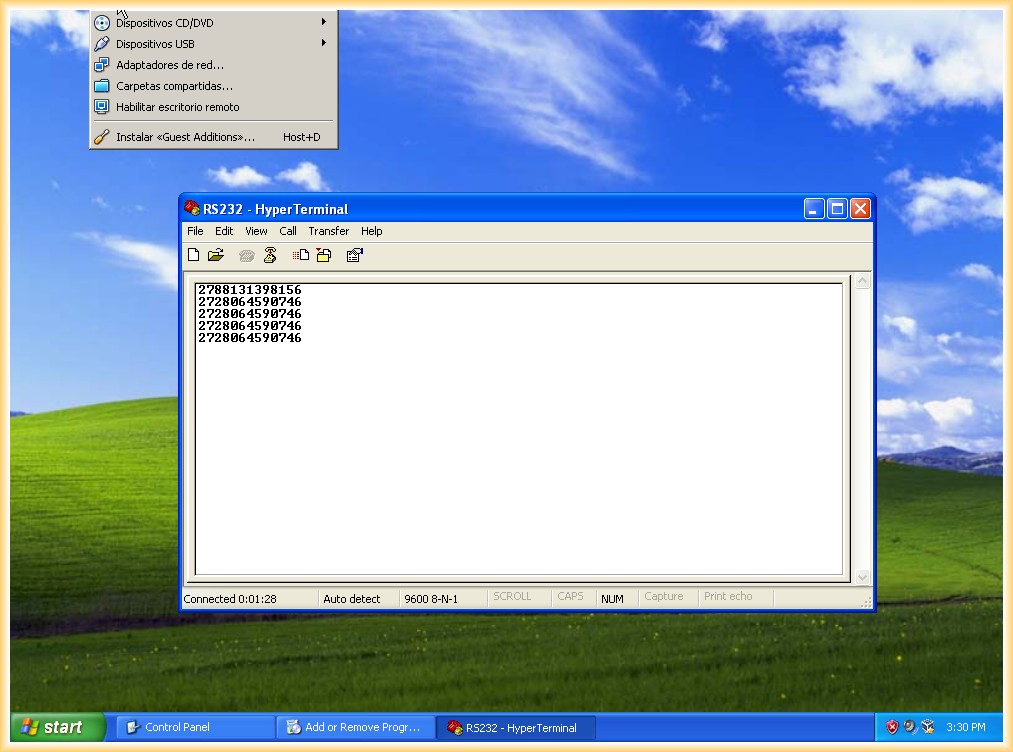Click the New connection toolbar icon
Viewport: 1013px width, 752px height.
coord(194,255)
